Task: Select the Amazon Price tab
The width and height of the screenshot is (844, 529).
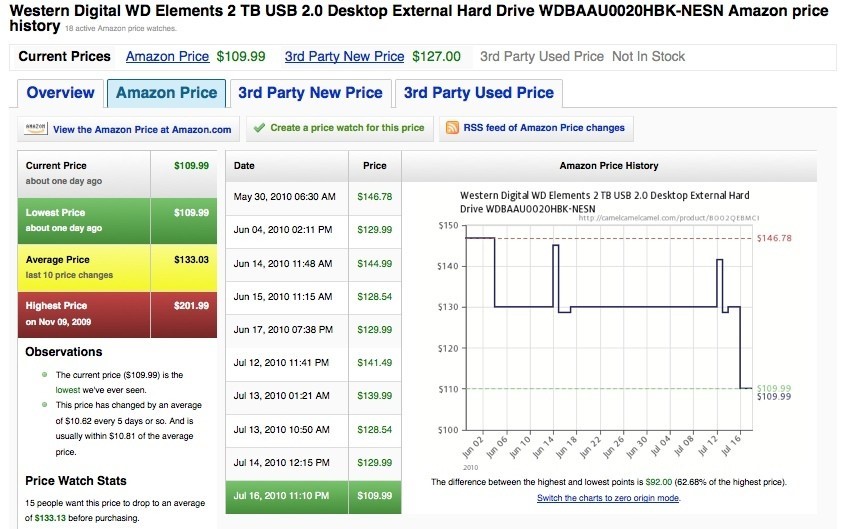Action: tap(166, 93)
